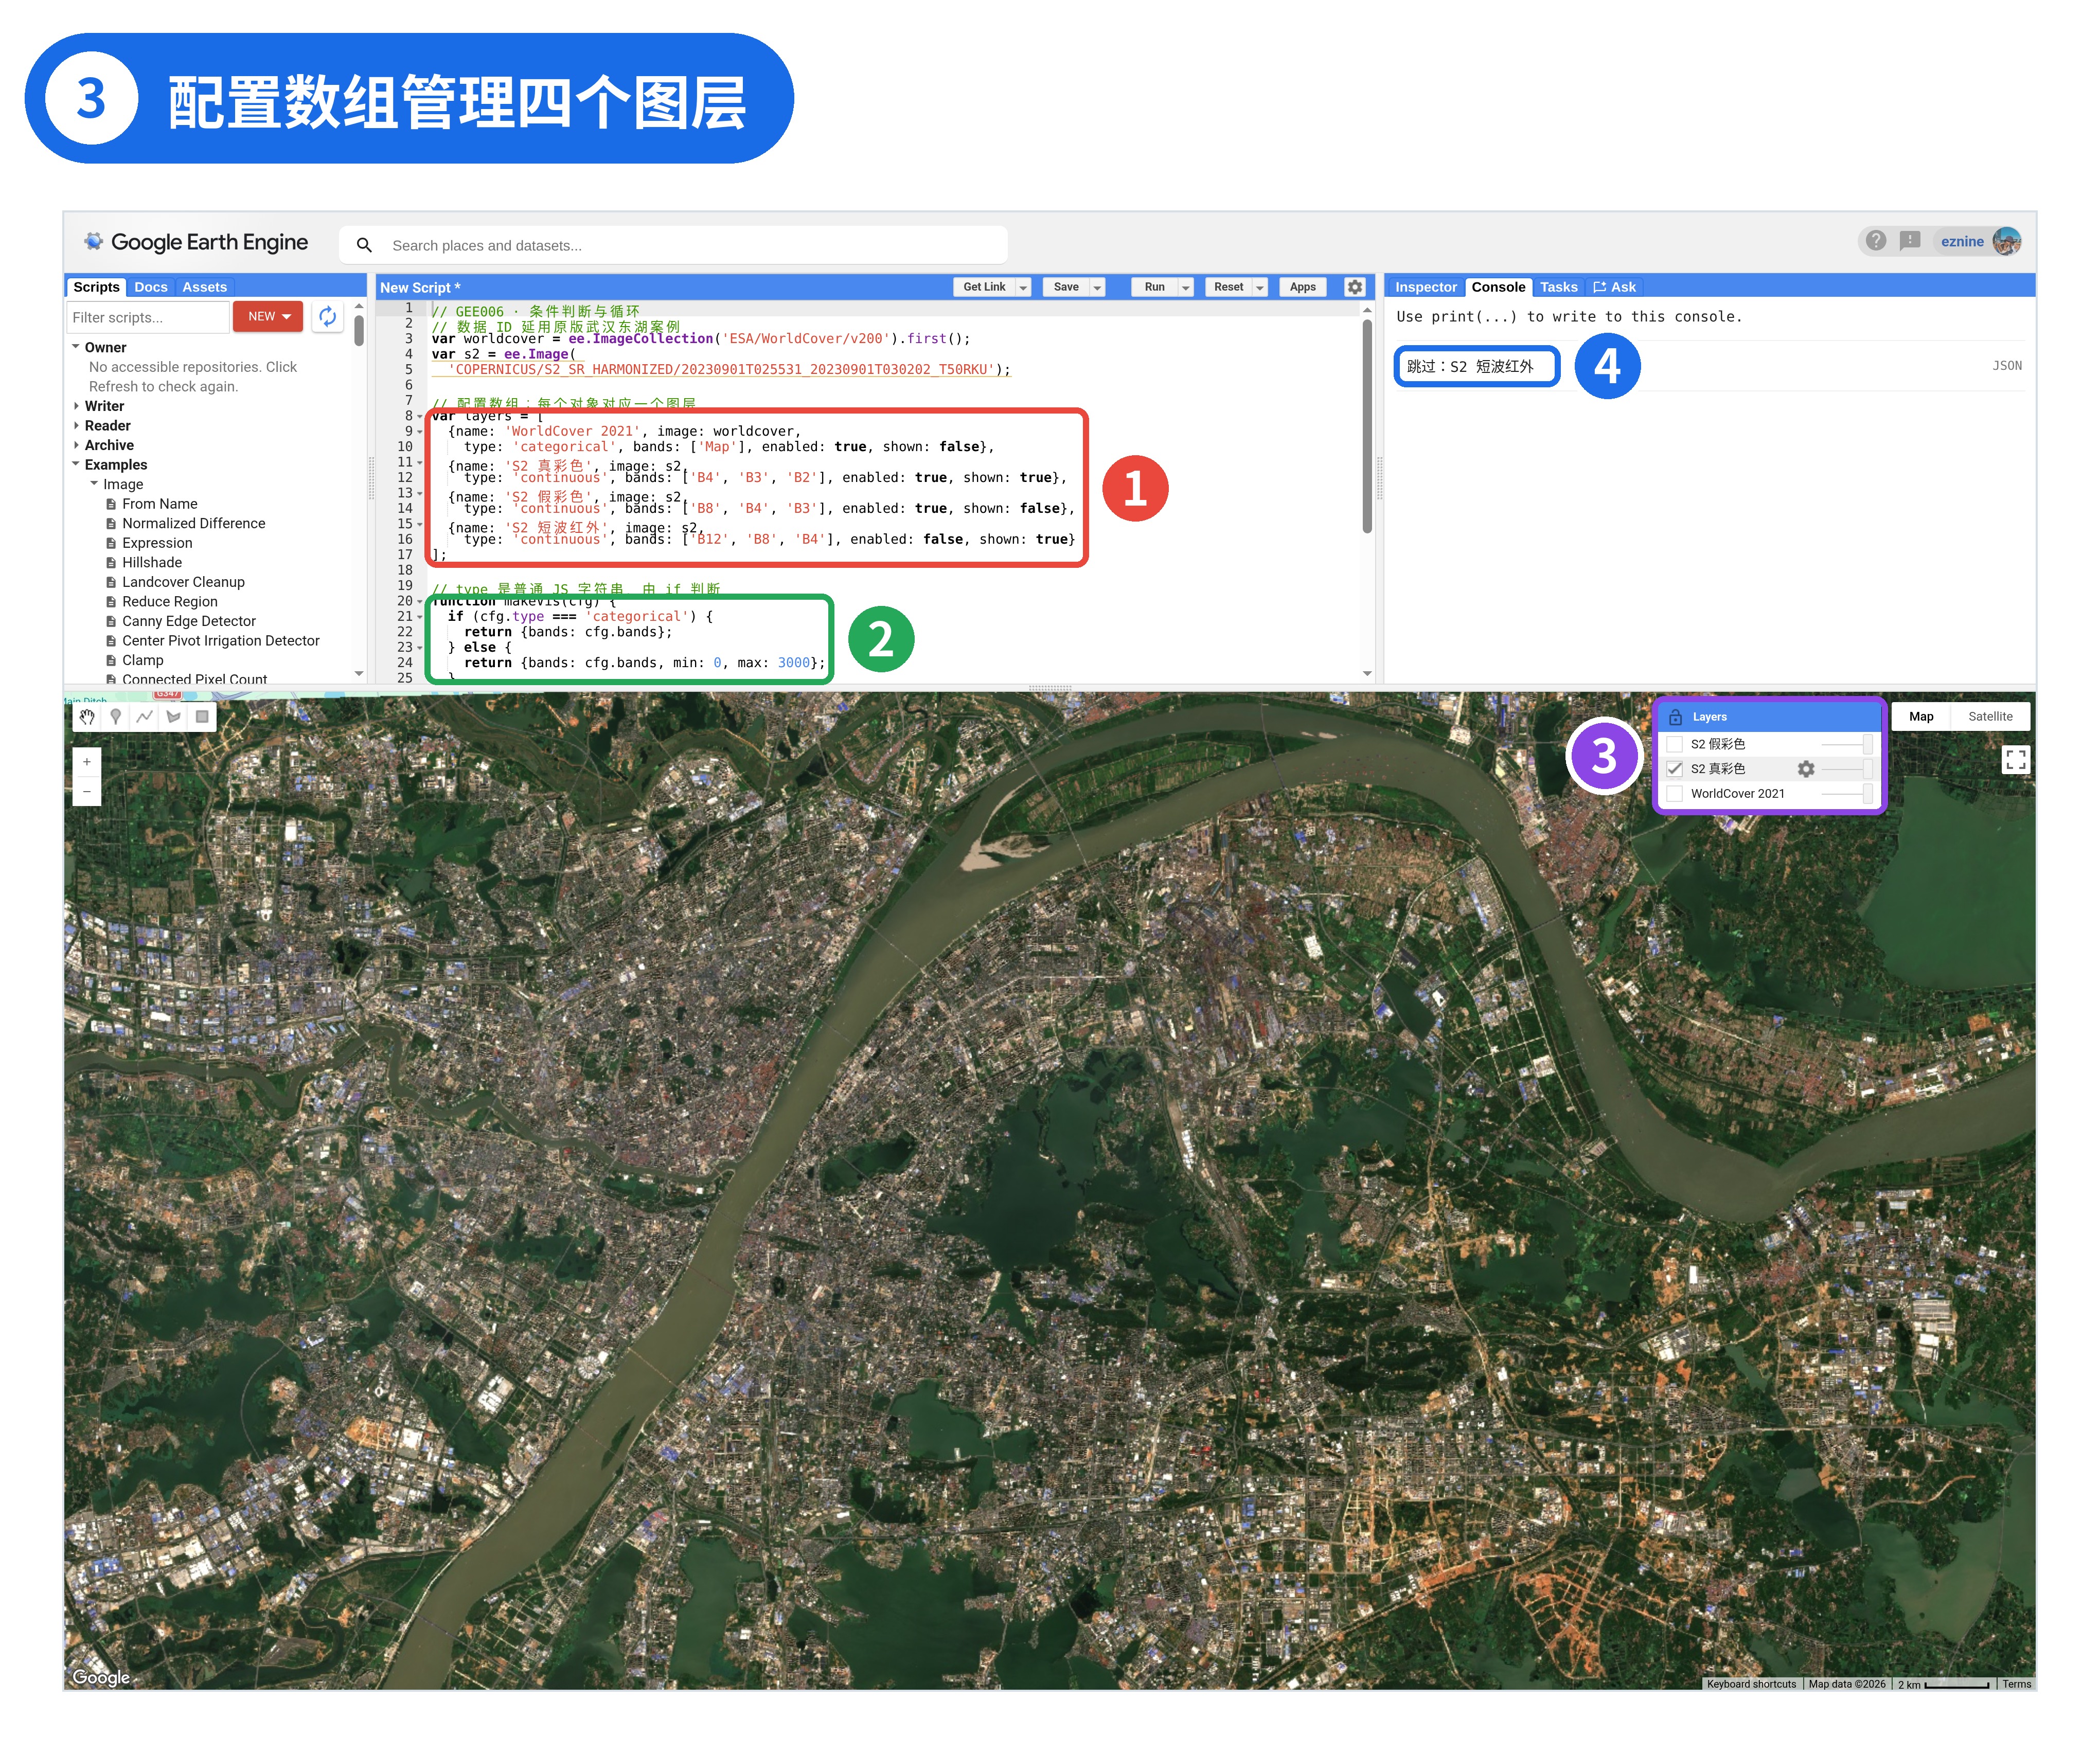The height and width of the screenshot is (1754, 2100).
Task: Collapse the Examples tree node
Action: 76,465
